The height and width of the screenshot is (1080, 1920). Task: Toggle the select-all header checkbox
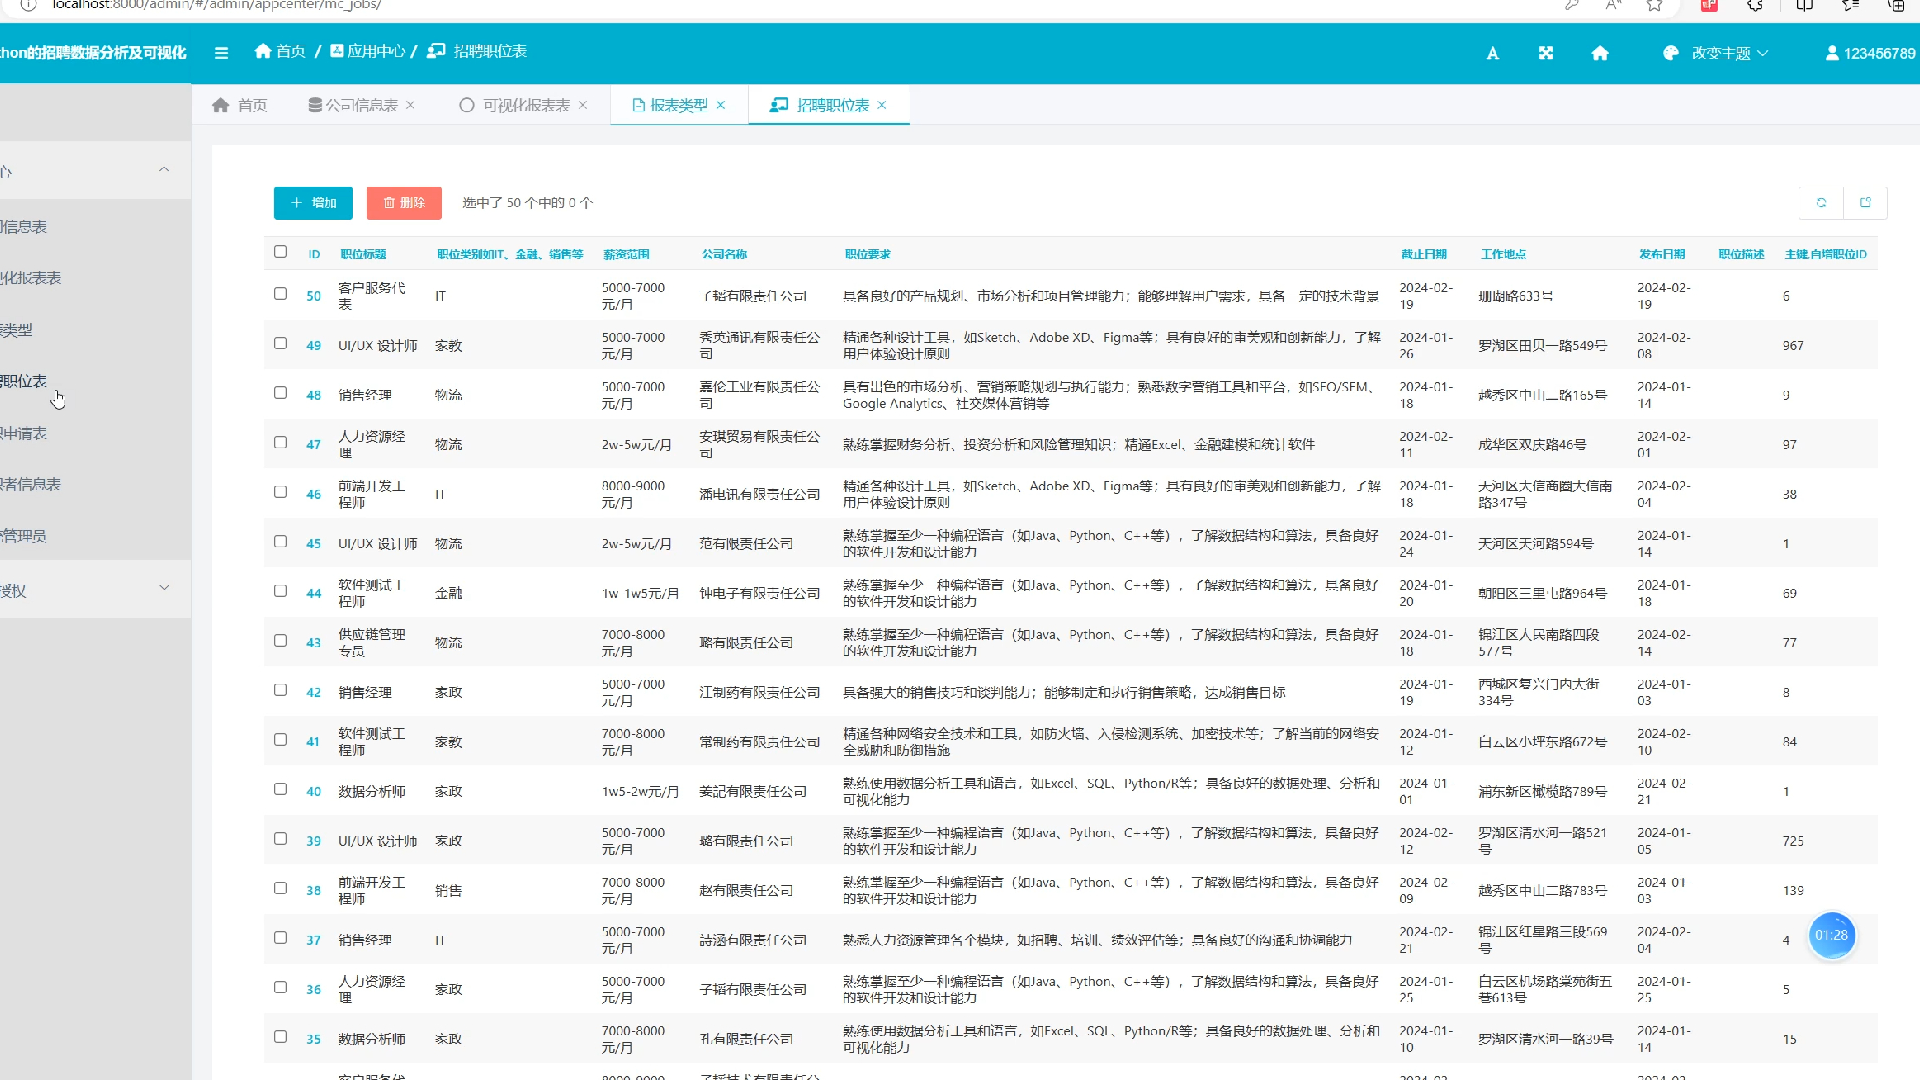(x=281, y=252)
